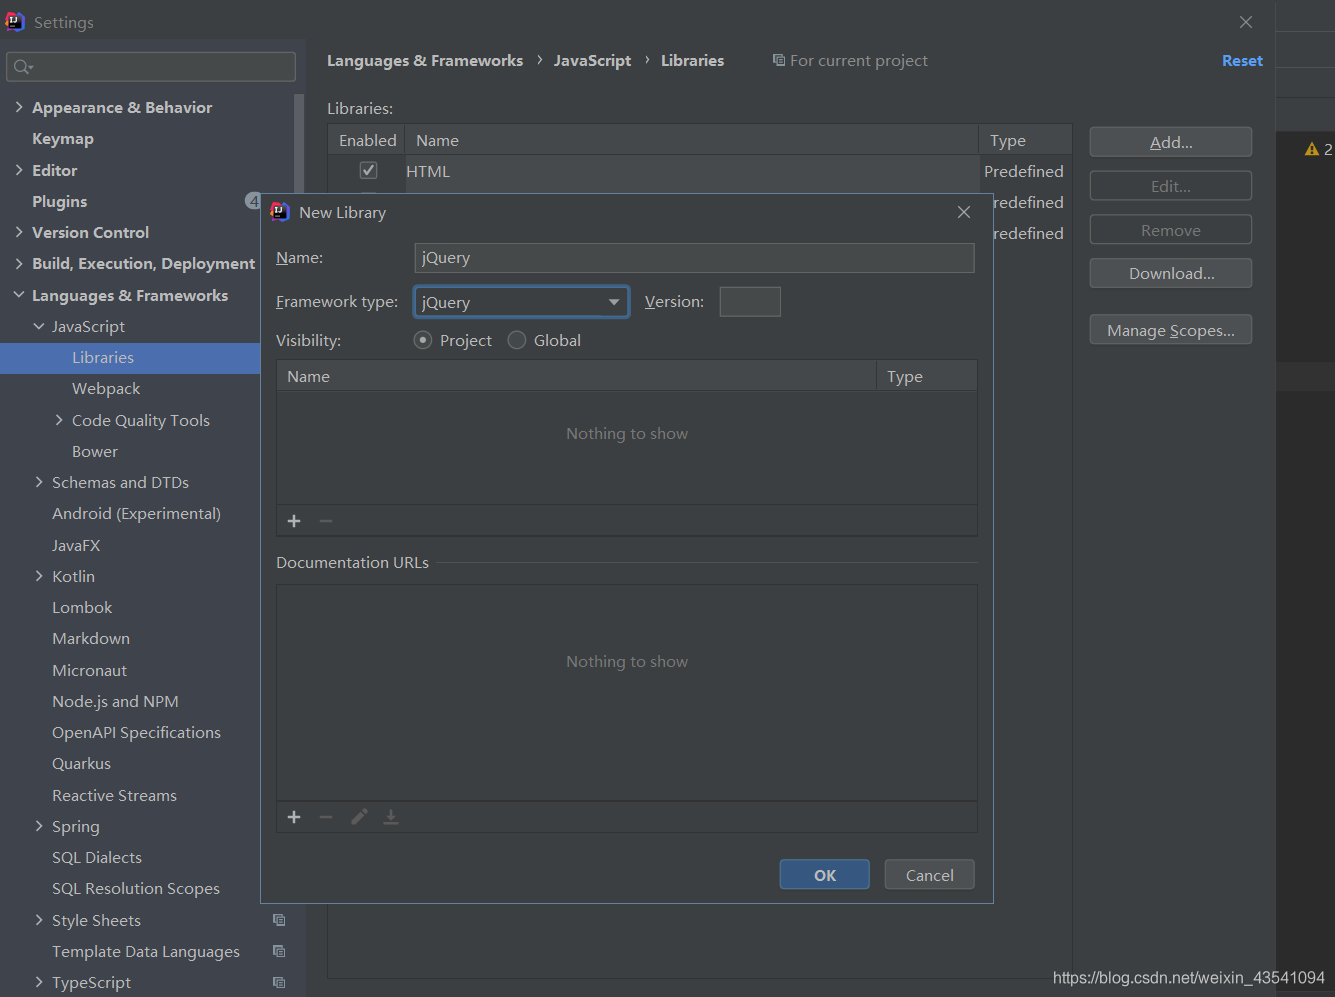
Task: Collapse Languages & Frameworks section
Action: tap(19, 295)
